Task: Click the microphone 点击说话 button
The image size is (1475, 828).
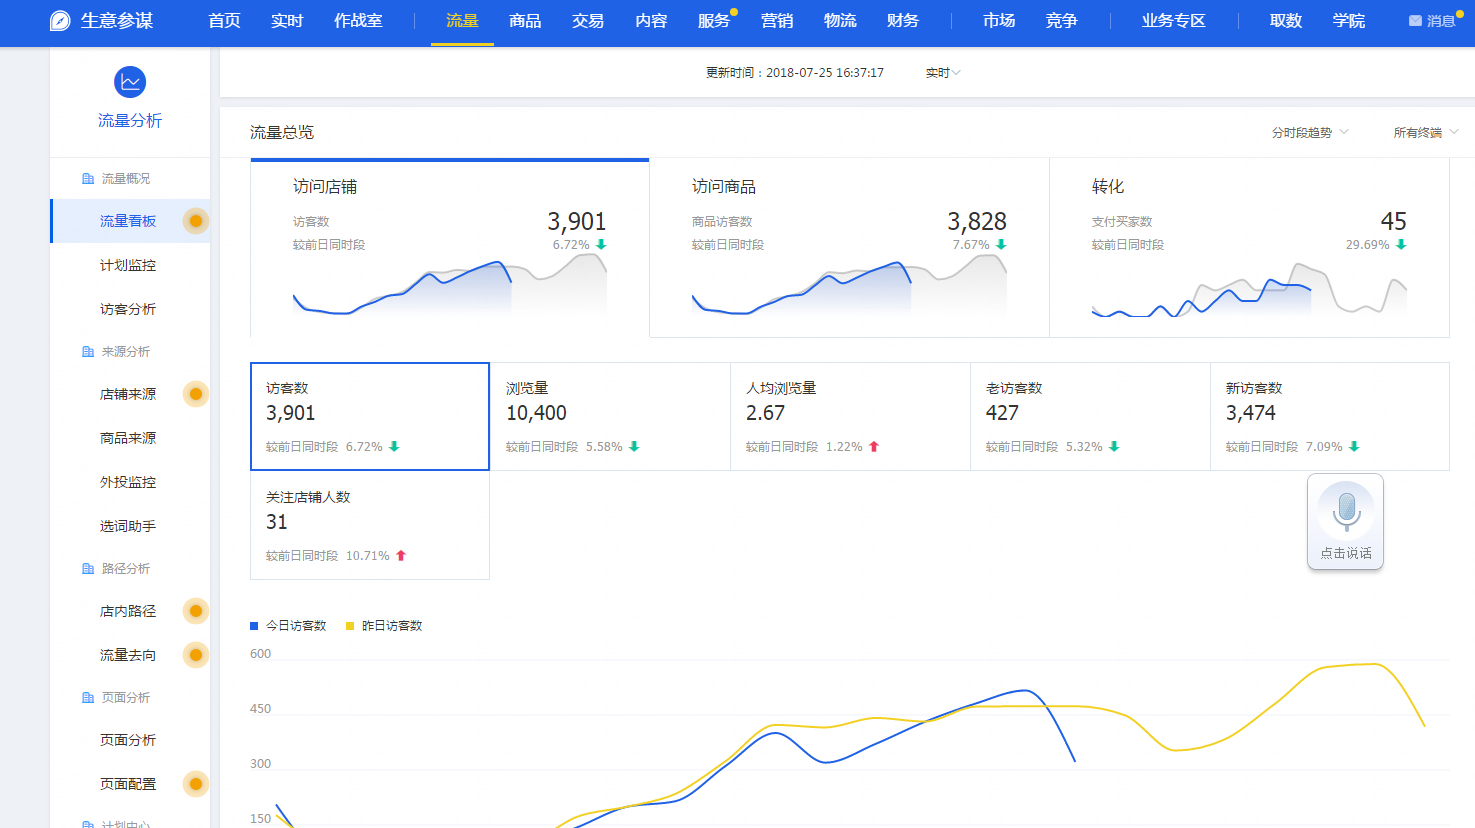Action: 1346,522
